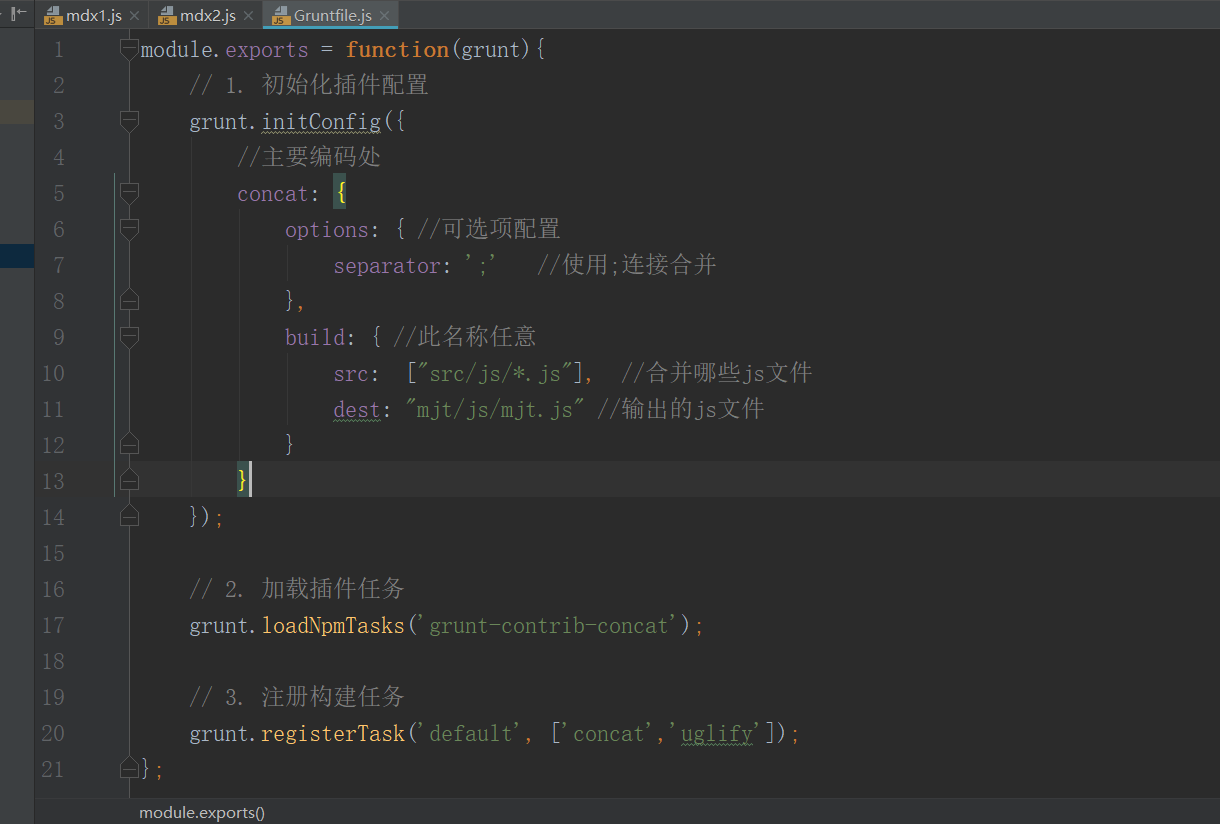This screenshot has height=824, width=1220.
Task: Close the mdx1.js tab
Action: [135, 16]
